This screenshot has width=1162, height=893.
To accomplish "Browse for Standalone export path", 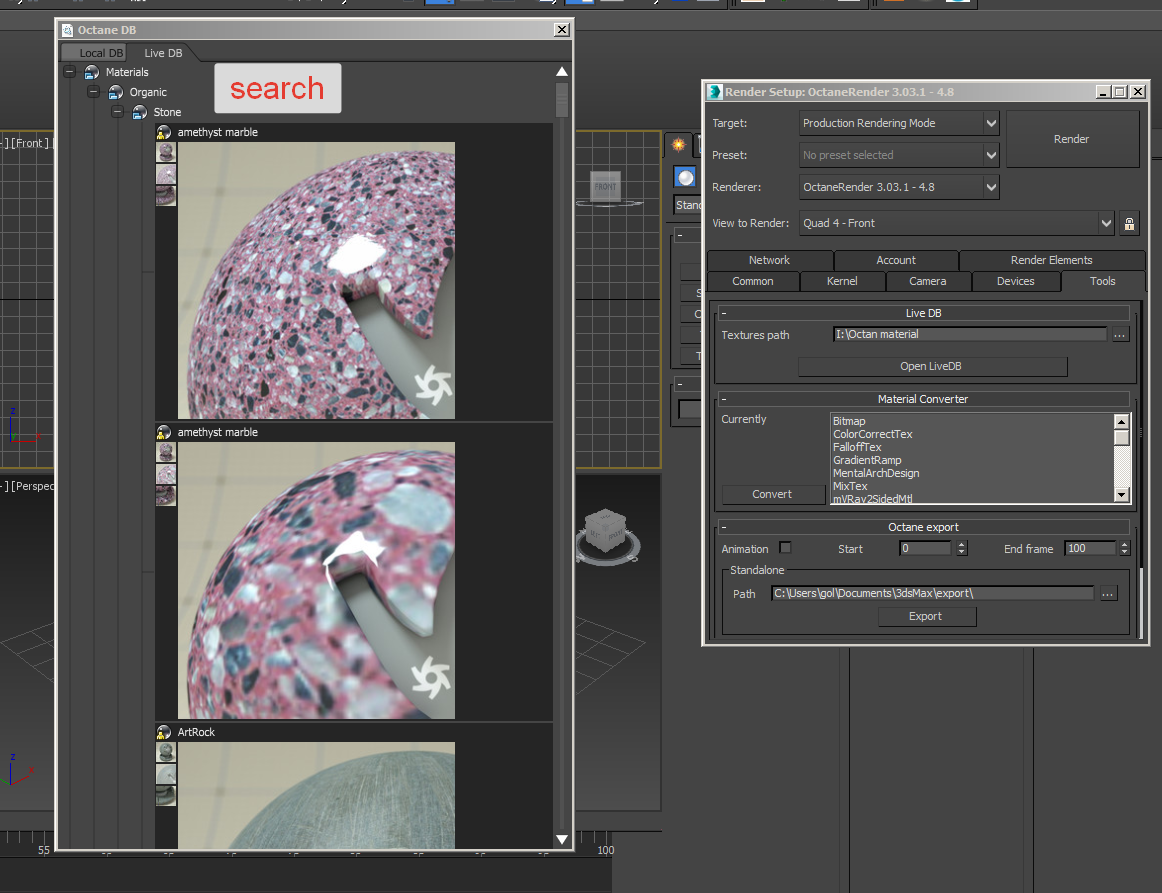I will click(1107, 594).
